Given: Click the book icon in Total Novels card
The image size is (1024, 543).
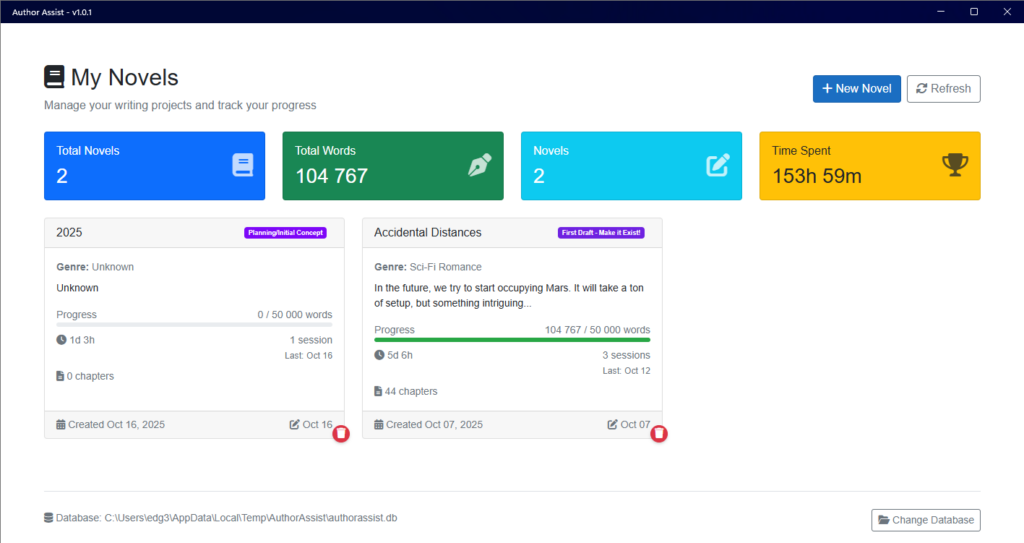Looking at the screenshot, I should point(243,165).
